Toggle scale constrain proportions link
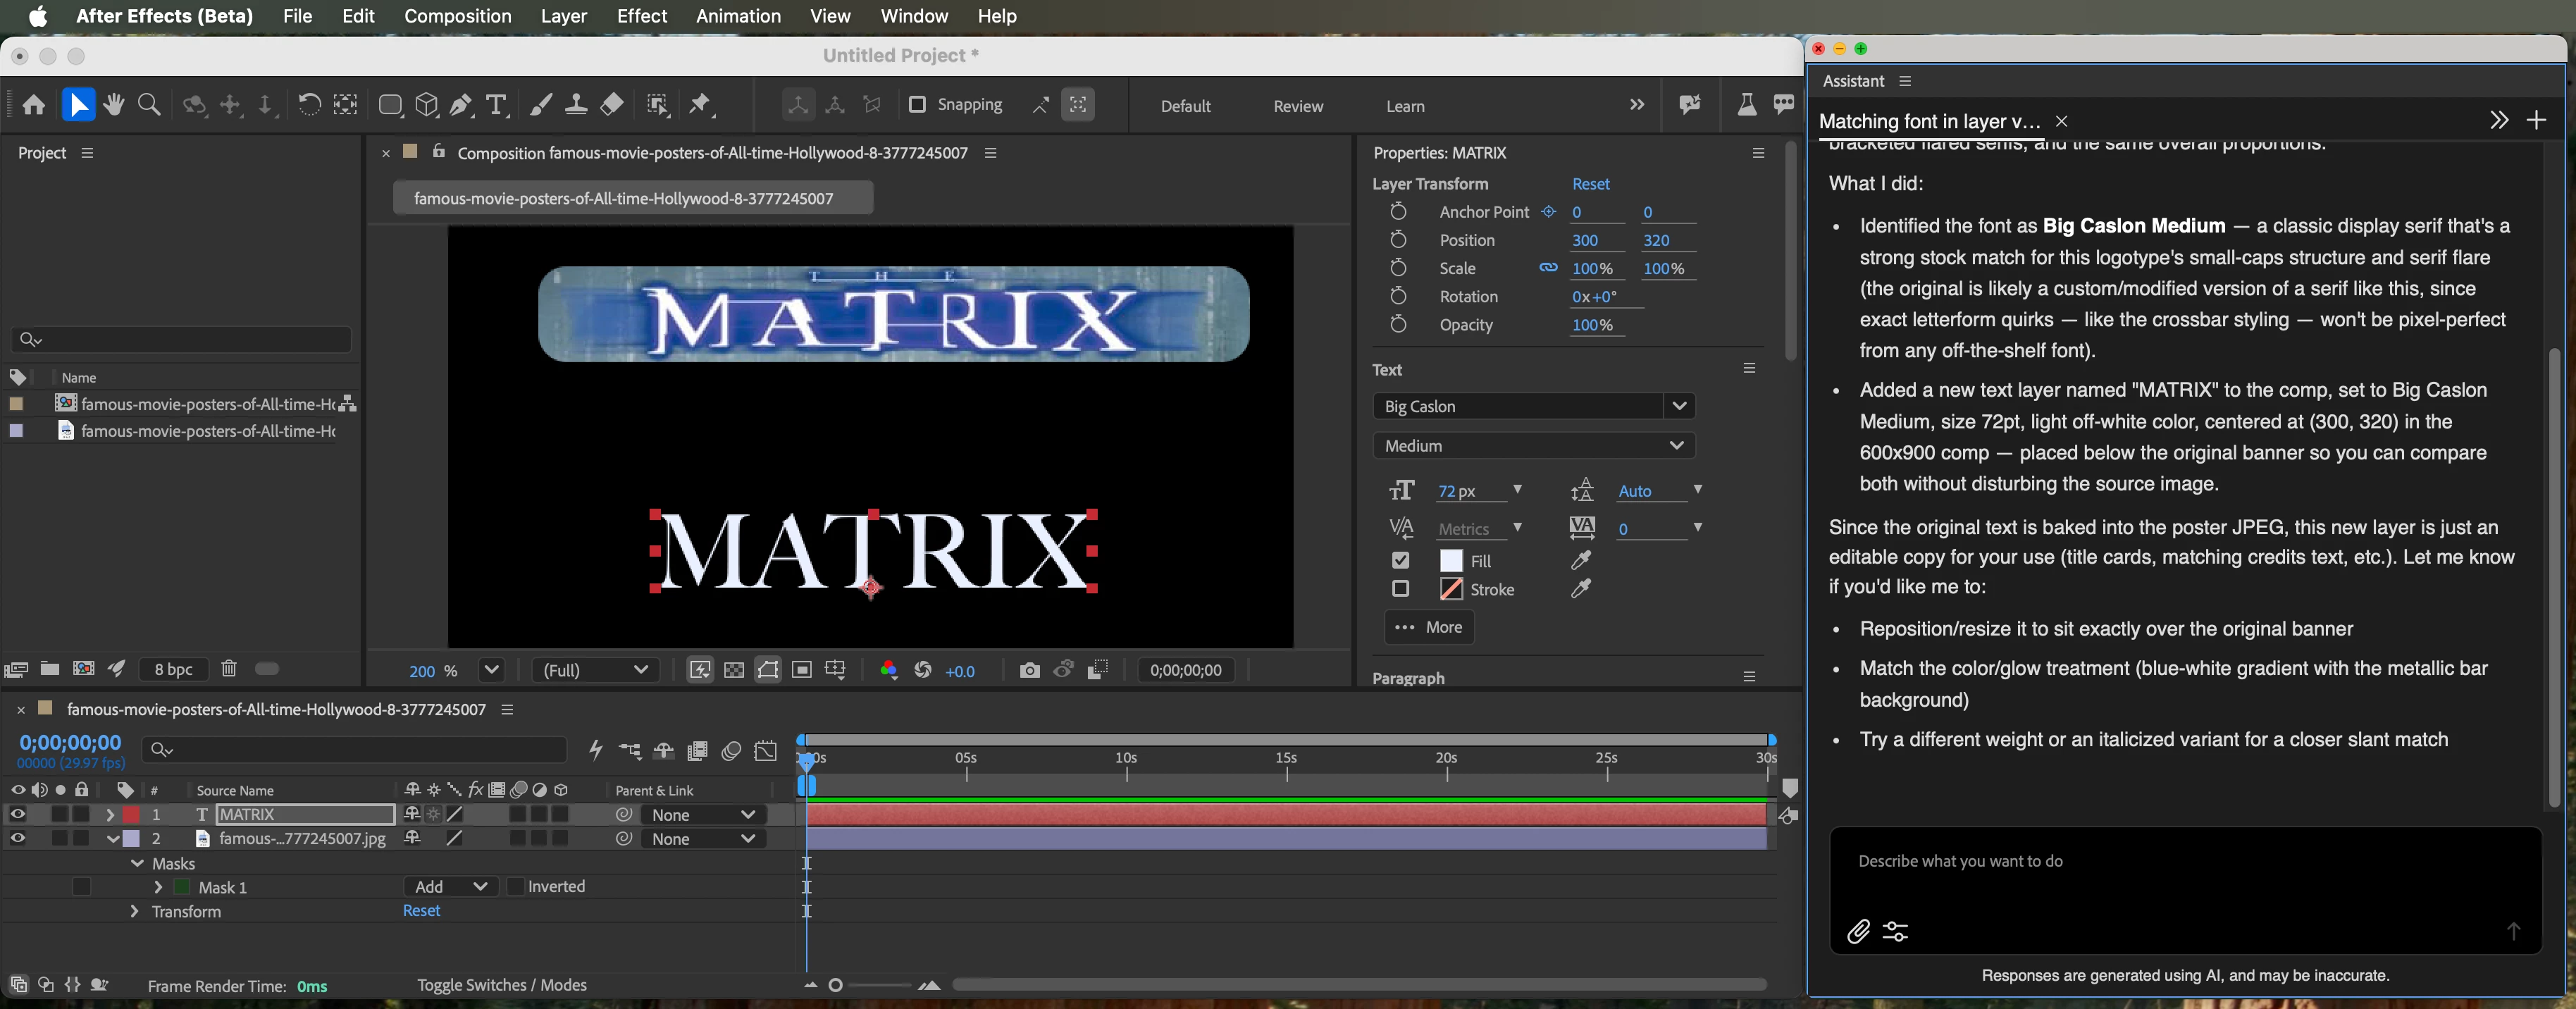This screenshot has width=2576, height=1009. (x=1548, y=268)
